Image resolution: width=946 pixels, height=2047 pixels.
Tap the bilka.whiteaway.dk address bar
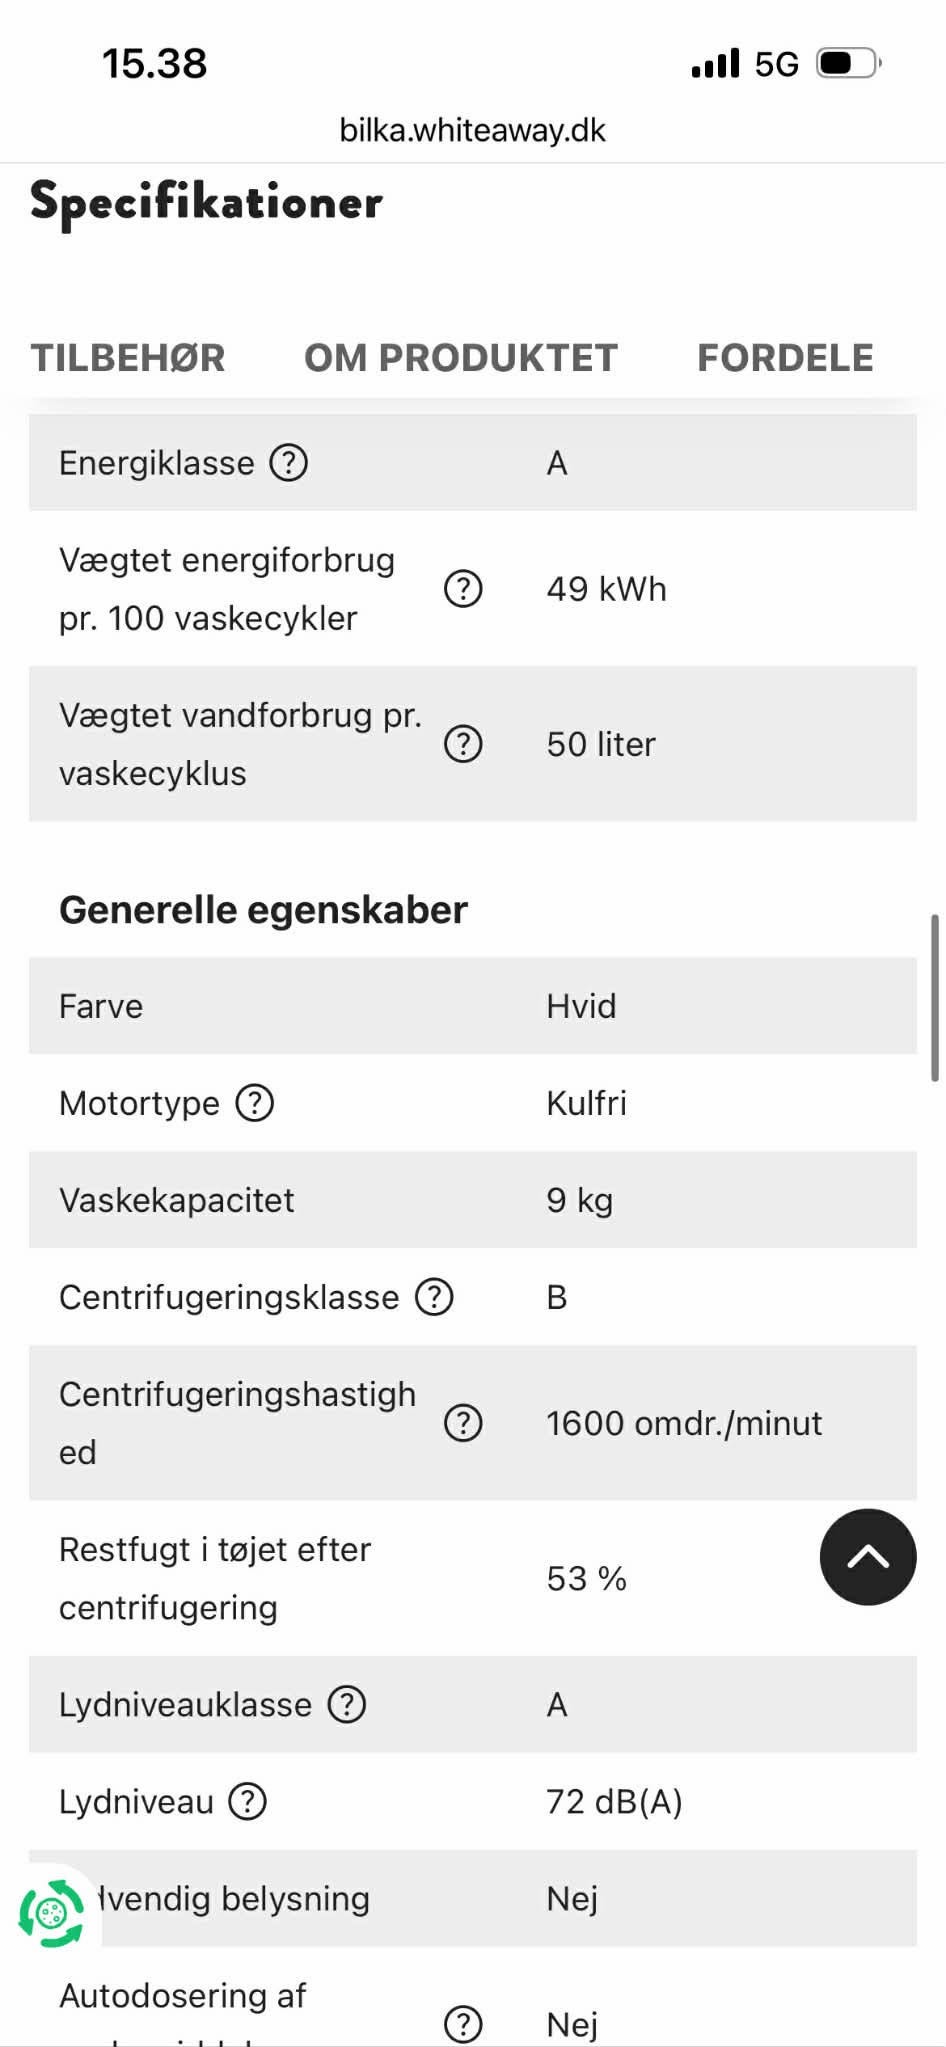click(472, 130)
